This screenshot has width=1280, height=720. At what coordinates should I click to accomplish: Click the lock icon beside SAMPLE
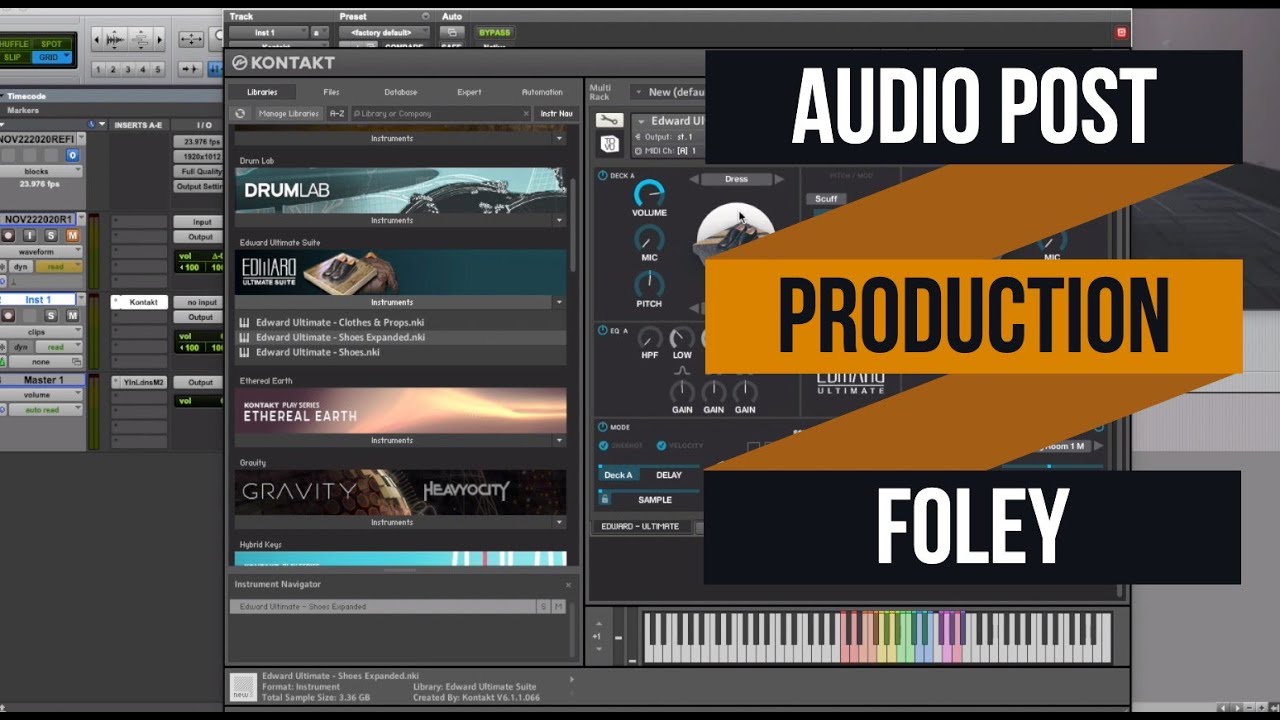tap(605, 499)
